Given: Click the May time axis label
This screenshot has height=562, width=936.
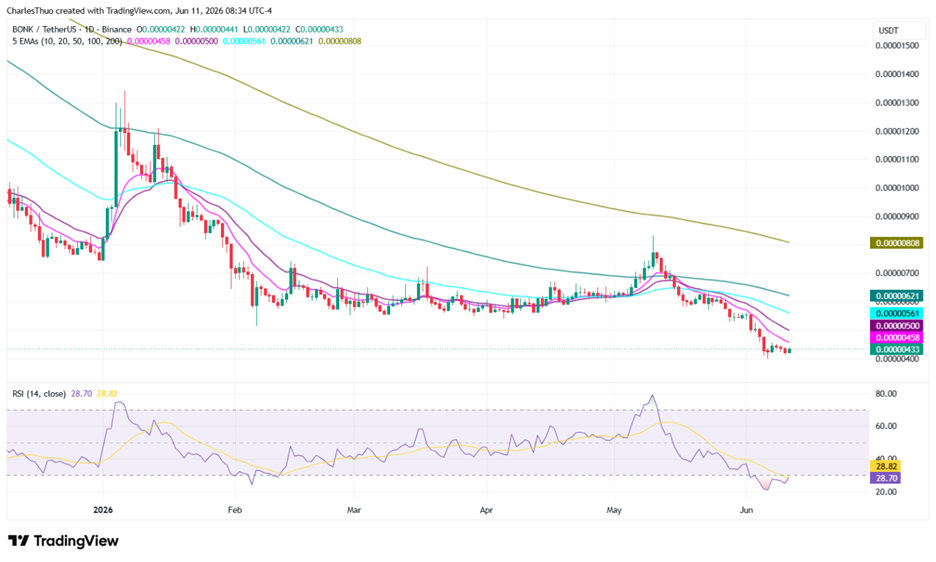Looking at the screenshot, I should (x=614, y=510).
